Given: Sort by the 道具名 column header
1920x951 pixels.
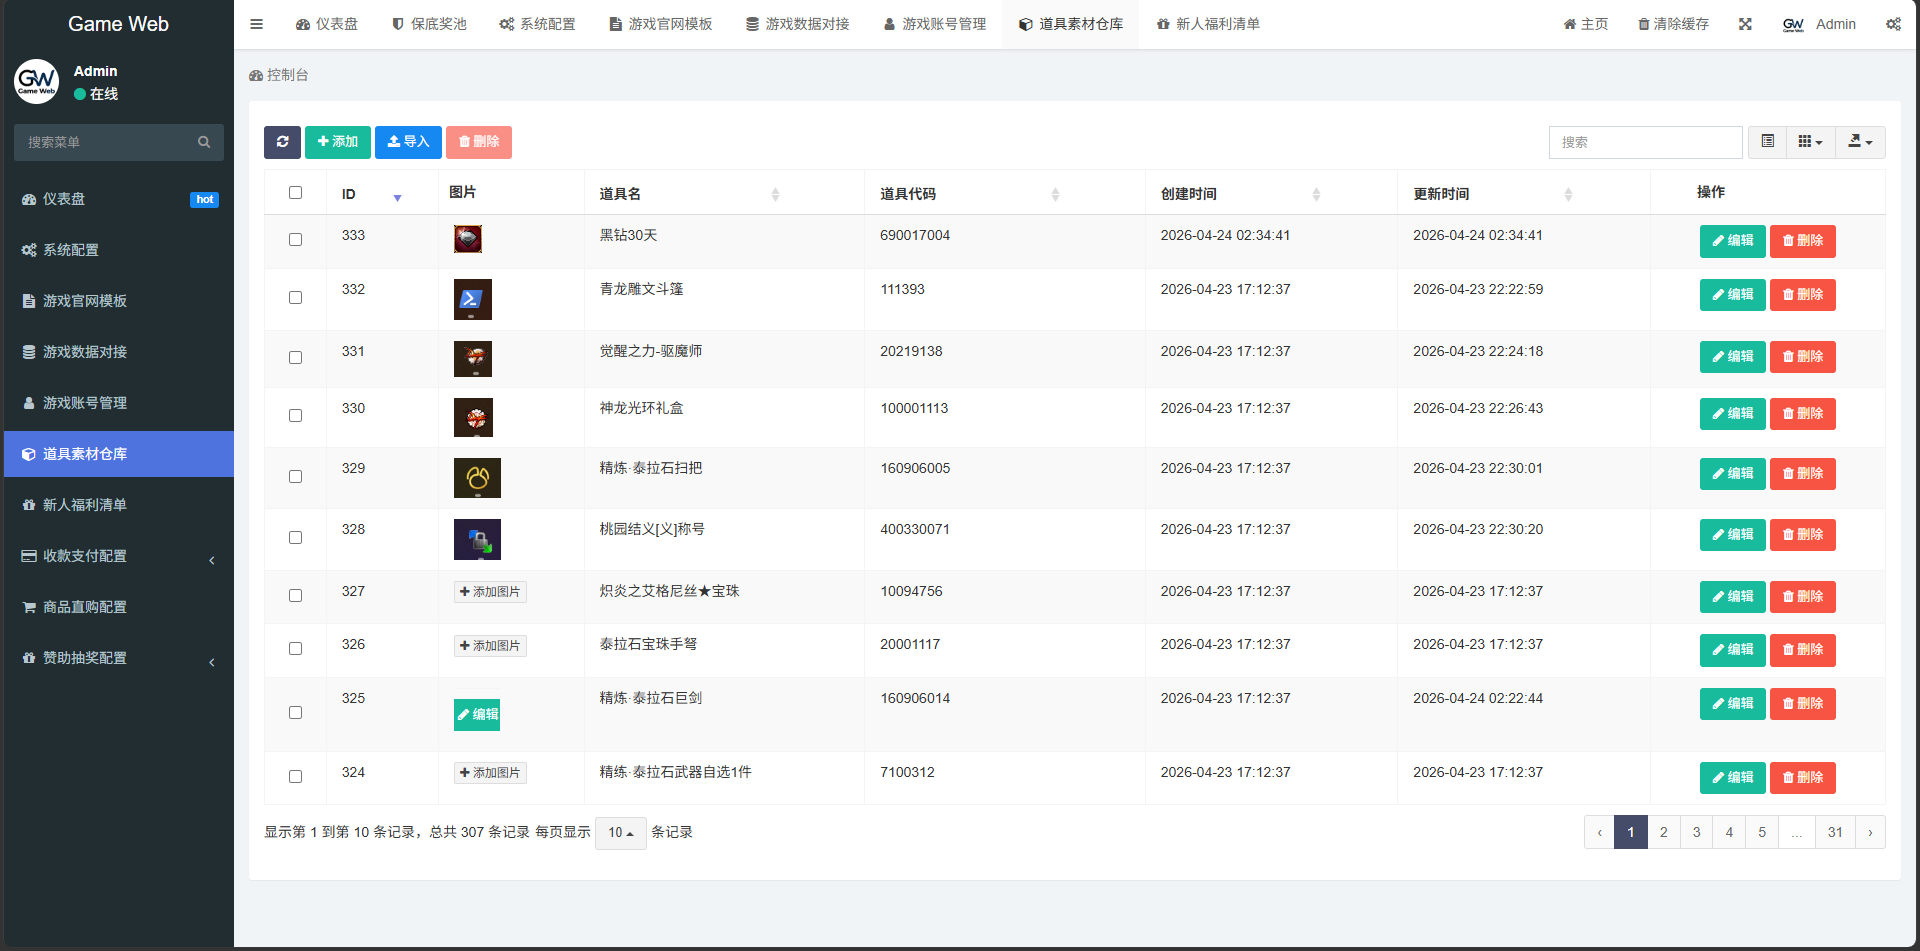Looking at the screenshot, I should pos(620,194).
